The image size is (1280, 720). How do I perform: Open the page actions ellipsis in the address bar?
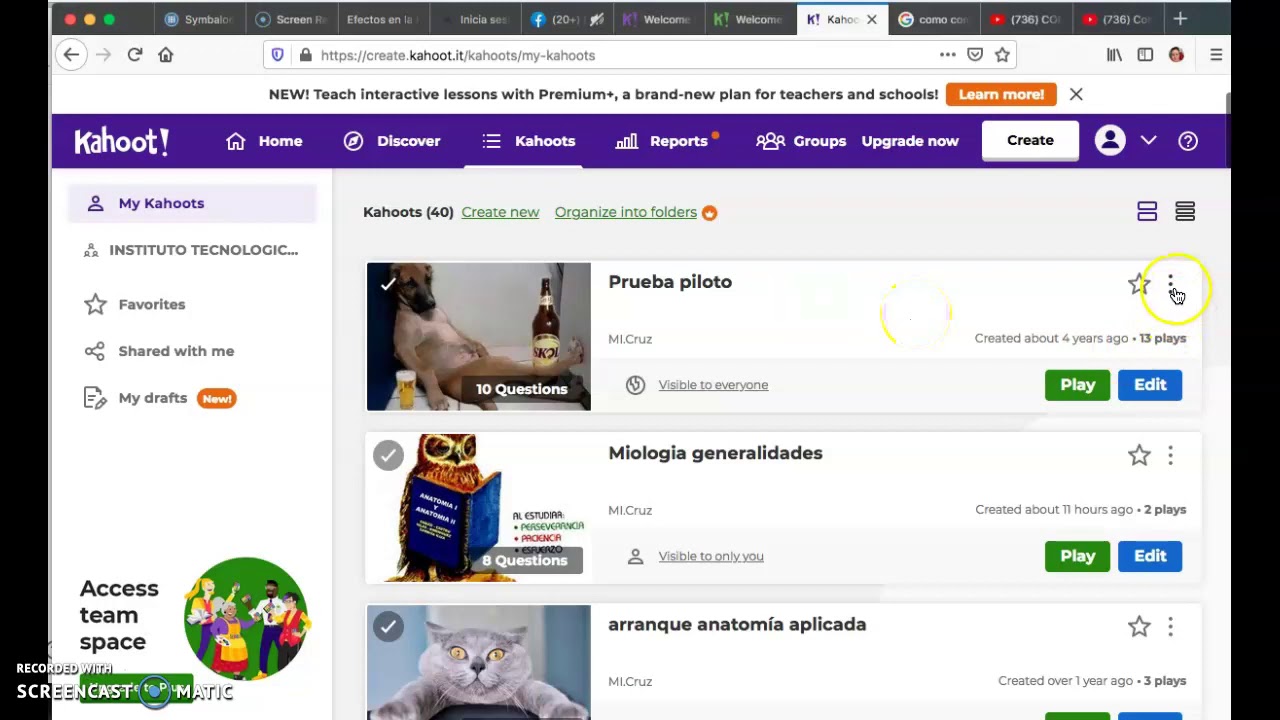point(947,55)
